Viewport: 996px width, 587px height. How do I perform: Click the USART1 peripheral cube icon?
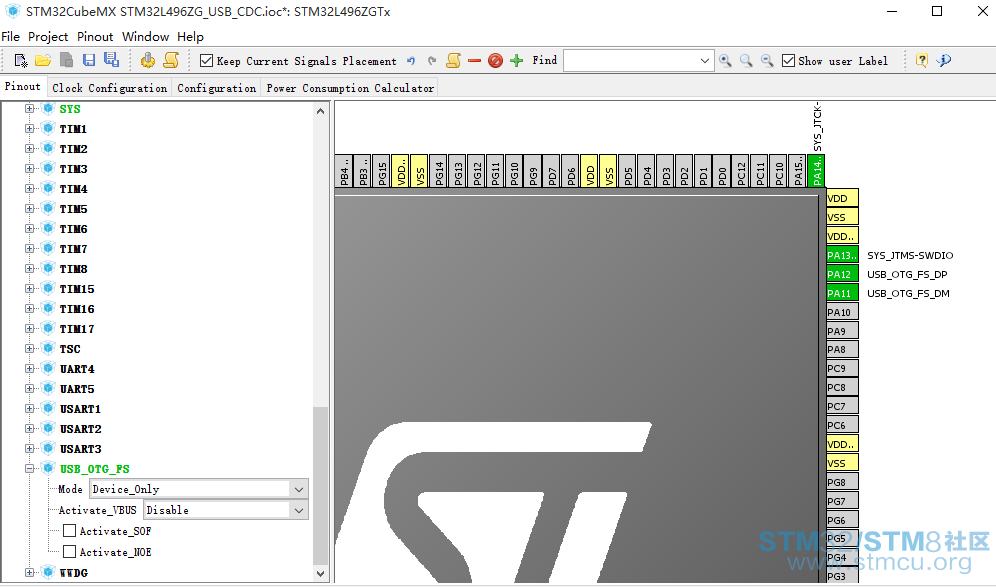[x=48, y=408]
